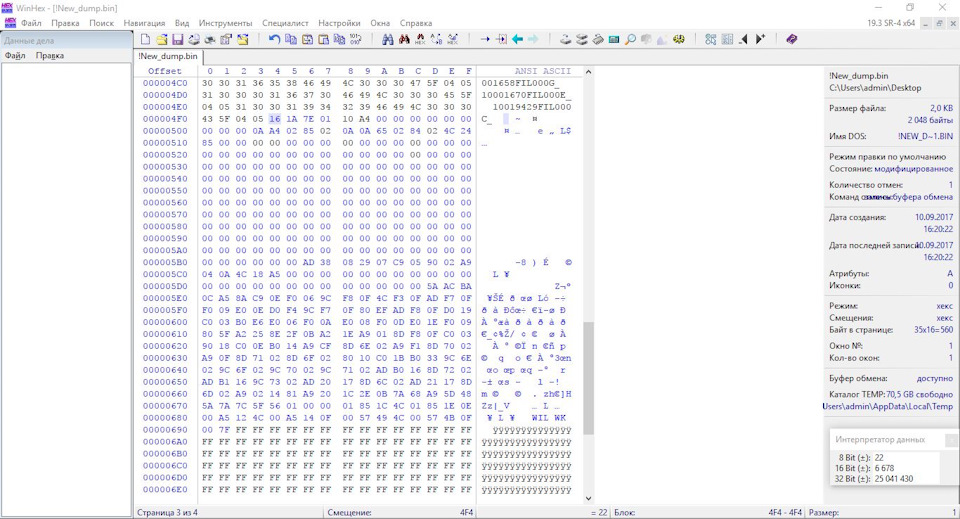Click the Буфер обмена доступно line
Viewport: 960px width, 519px height.
pos(891,378)
